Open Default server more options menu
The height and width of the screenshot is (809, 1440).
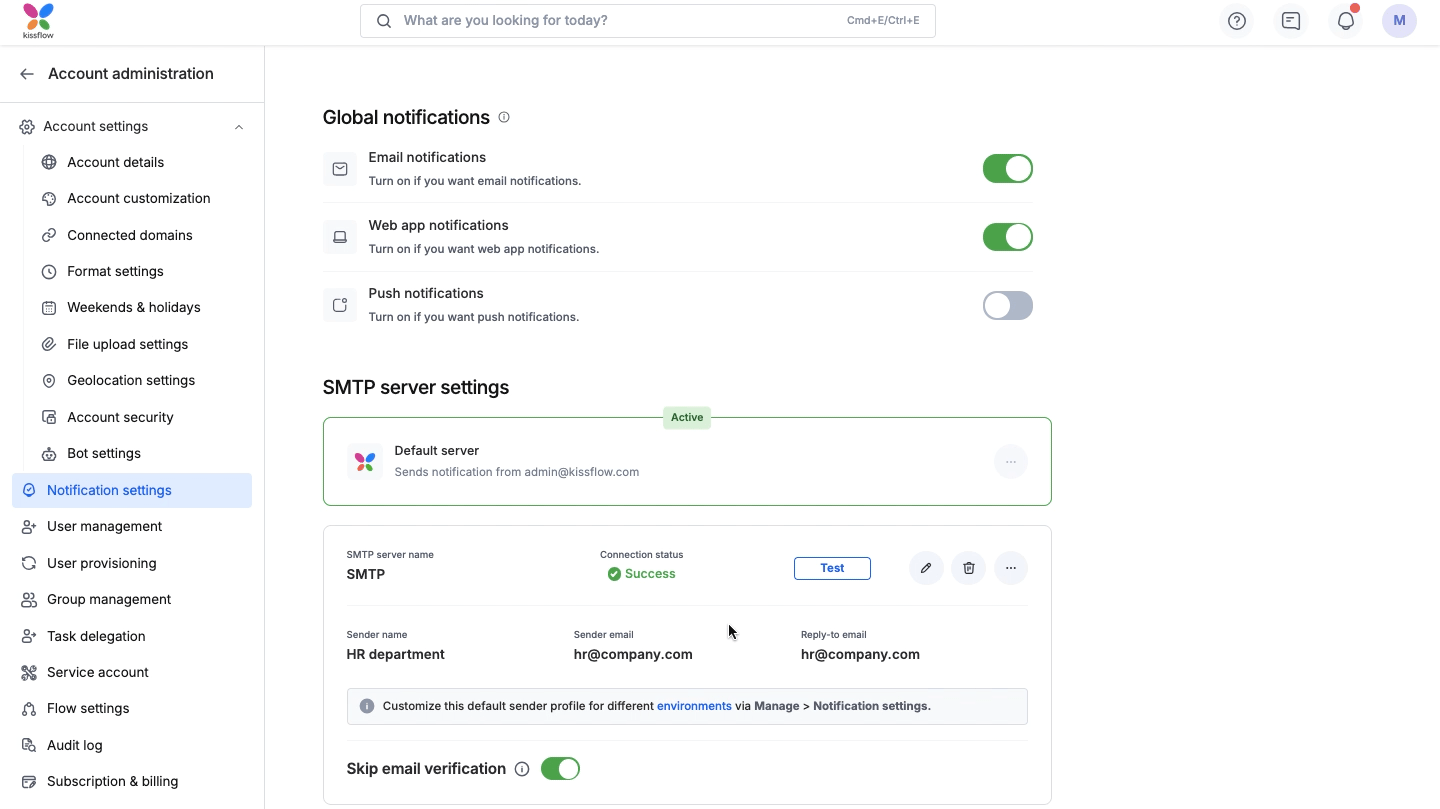(x=1010, y=462)
